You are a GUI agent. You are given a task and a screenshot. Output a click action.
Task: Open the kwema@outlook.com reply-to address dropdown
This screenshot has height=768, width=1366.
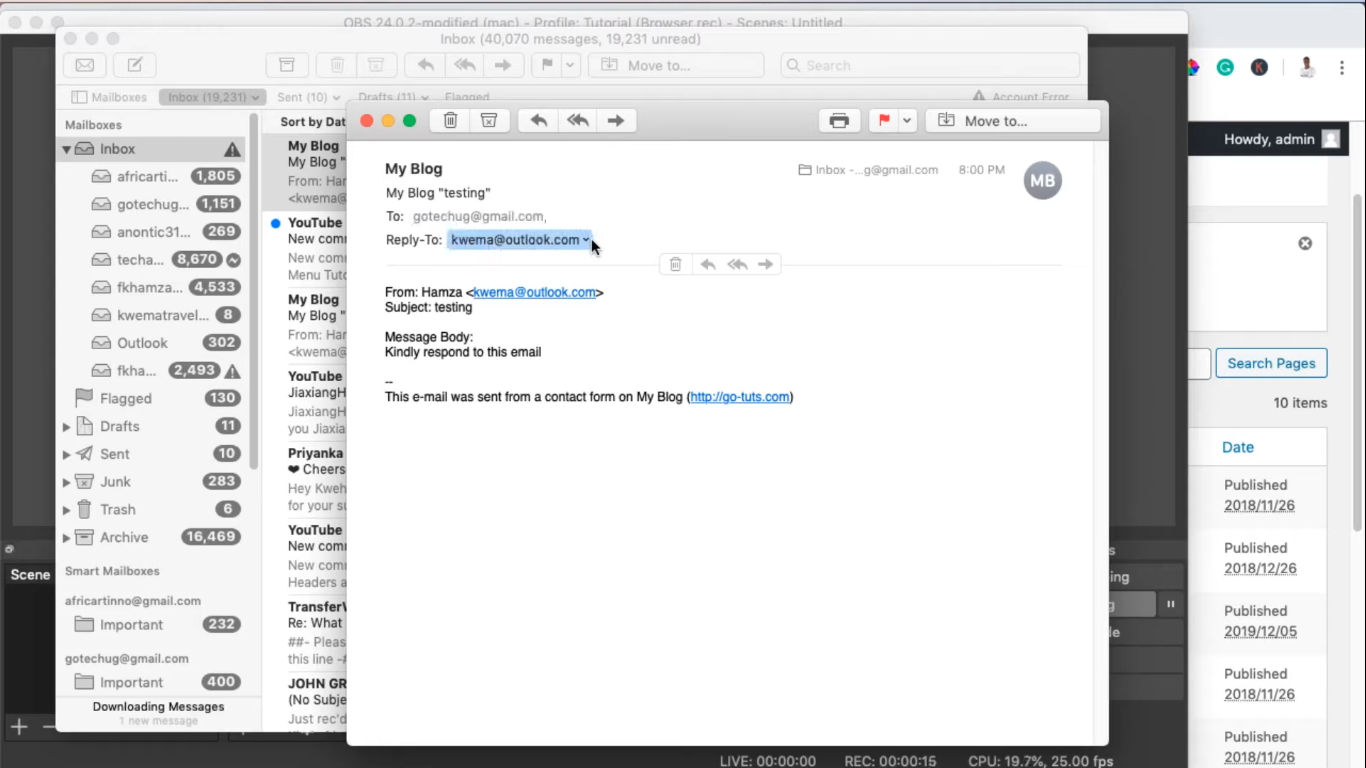click(586, 240)
